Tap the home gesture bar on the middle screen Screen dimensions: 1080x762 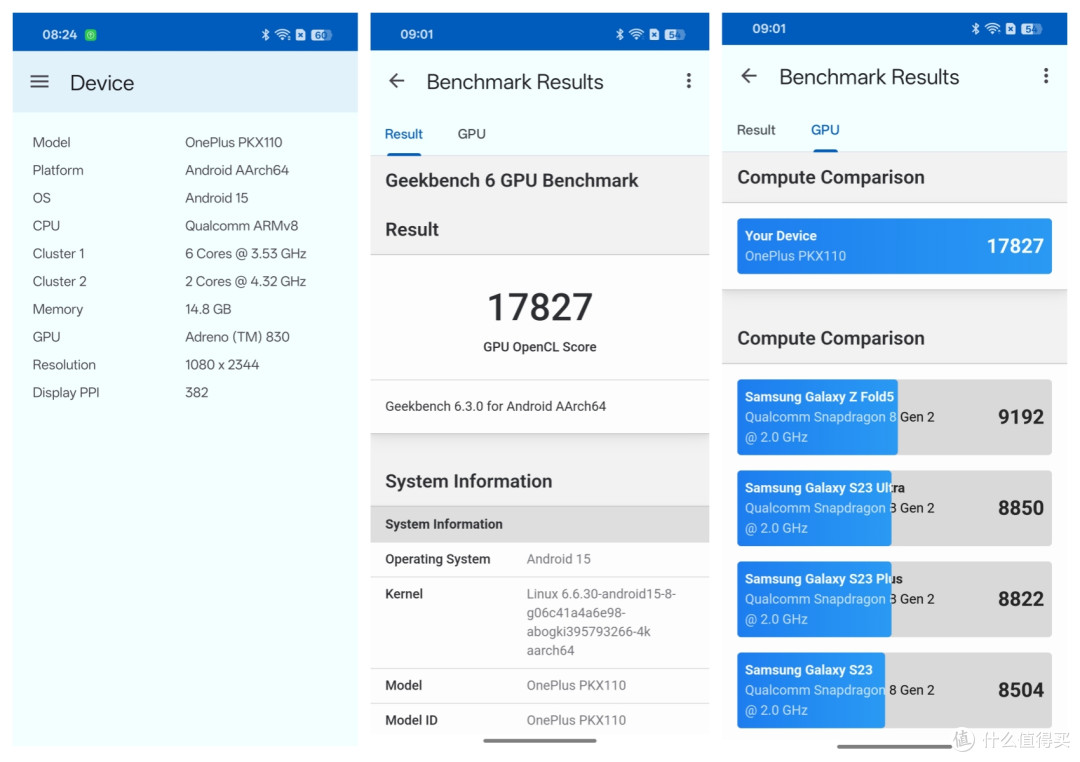[x=540, y=741]
